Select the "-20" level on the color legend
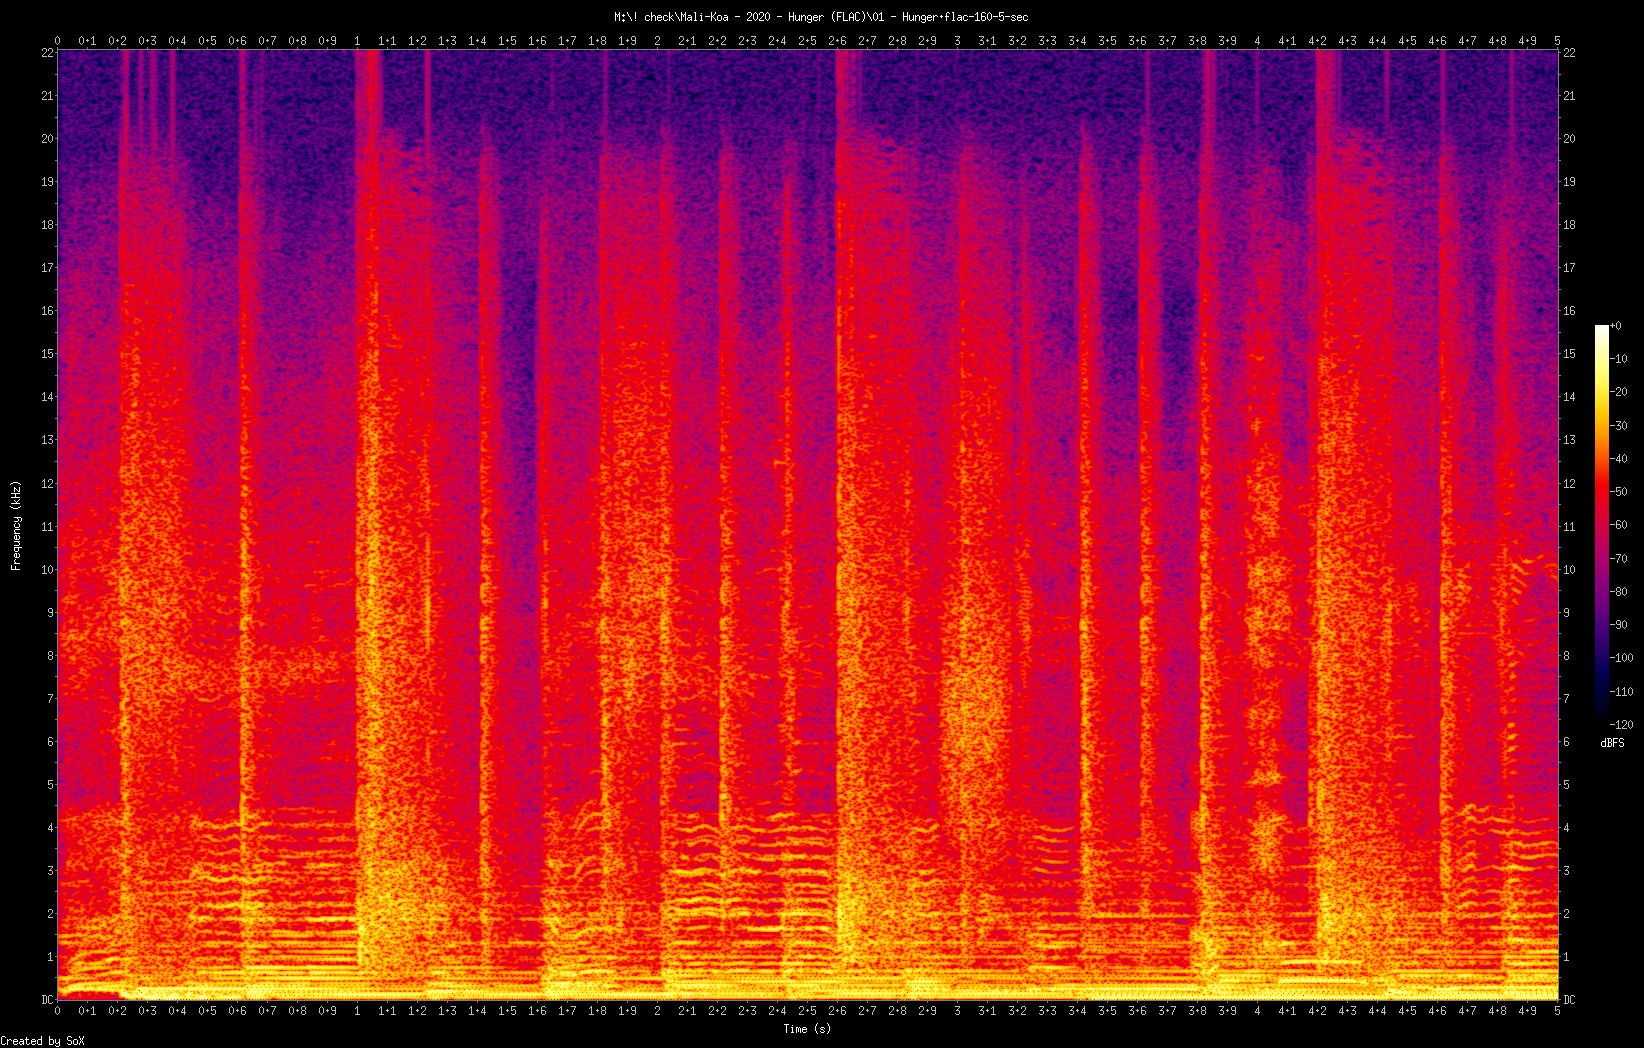Image resolution: width=1644 pixels, height=1048 pixels. pyautogui.click(x=1620, y=392)
